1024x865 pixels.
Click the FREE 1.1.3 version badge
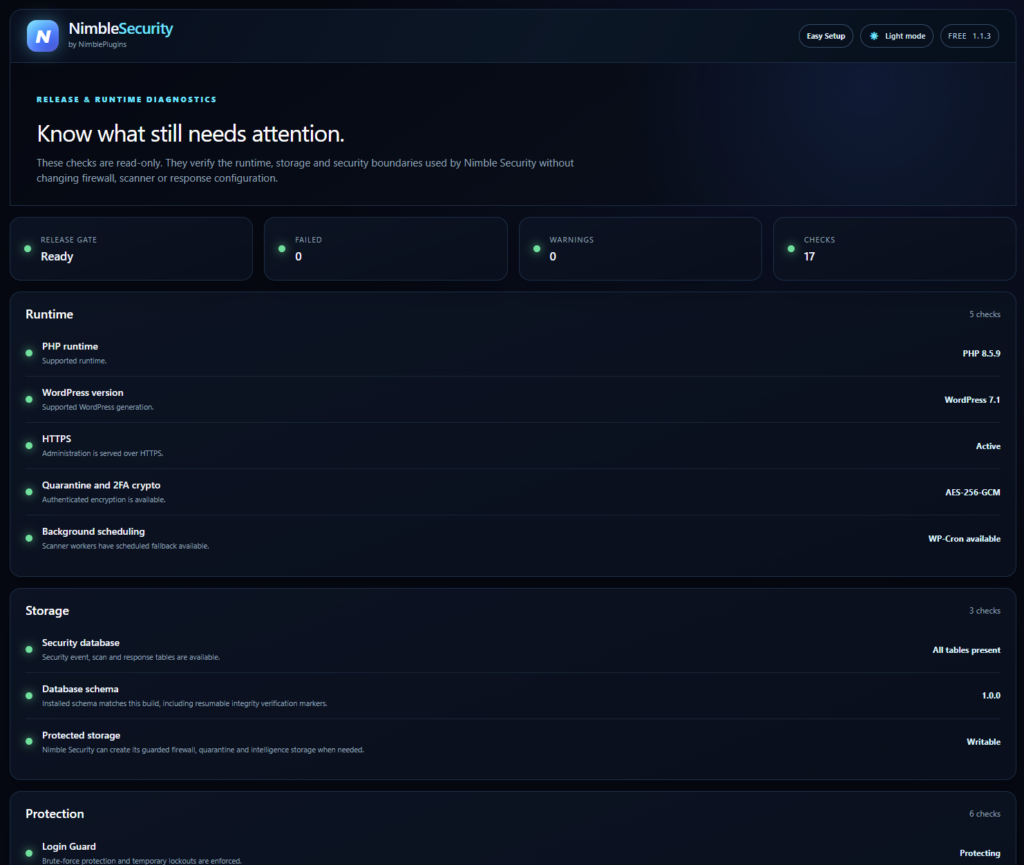(x=969, y=36)
